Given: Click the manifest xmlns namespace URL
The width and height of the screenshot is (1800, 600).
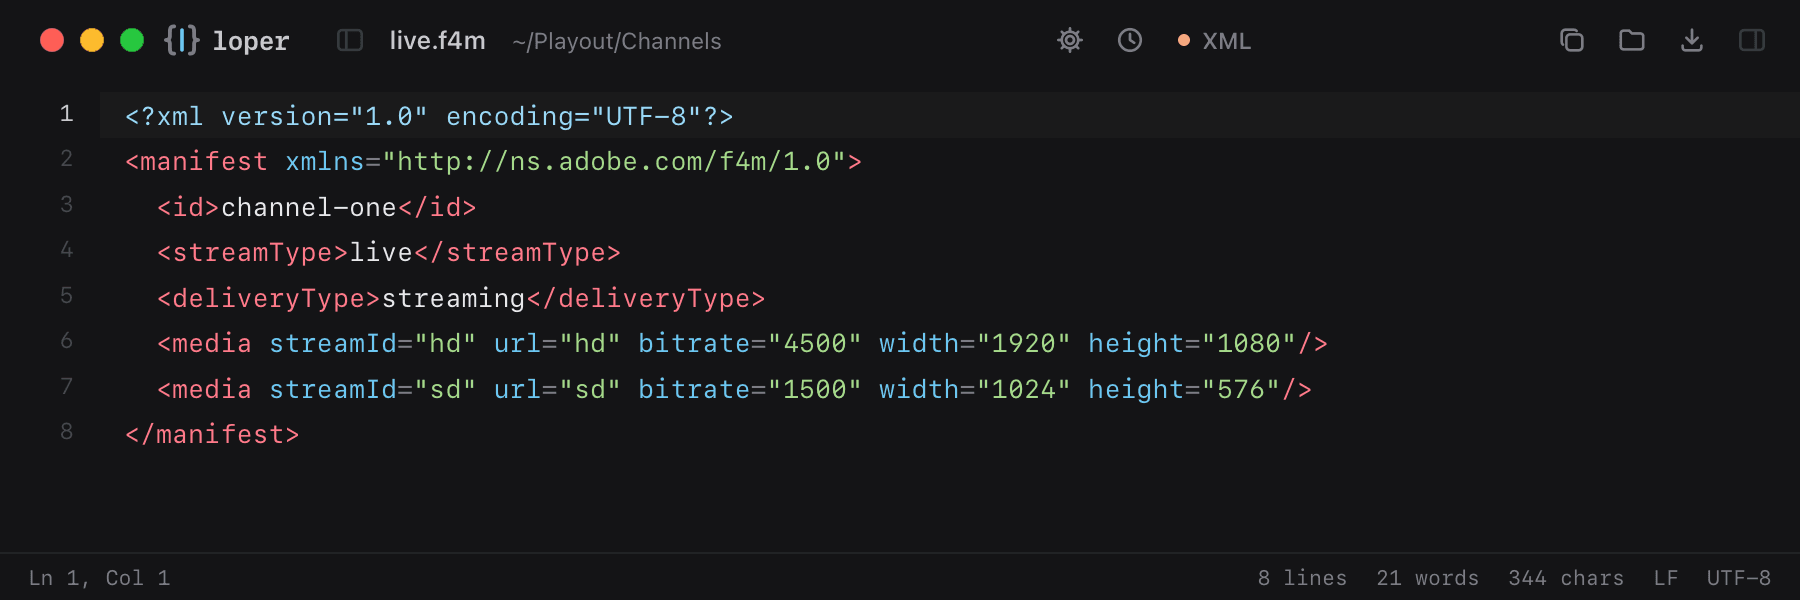Looking at the screenshot, I should 614,161.
